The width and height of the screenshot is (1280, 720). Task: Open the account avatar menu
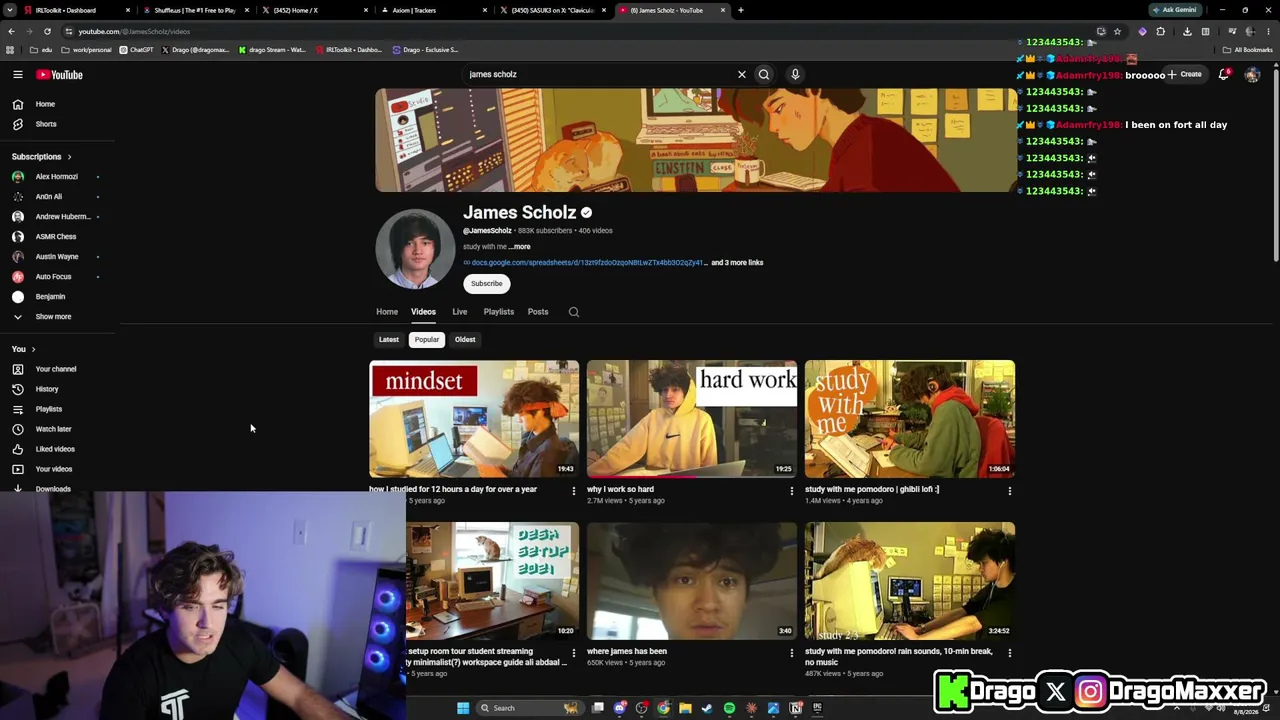[1252, 74]
